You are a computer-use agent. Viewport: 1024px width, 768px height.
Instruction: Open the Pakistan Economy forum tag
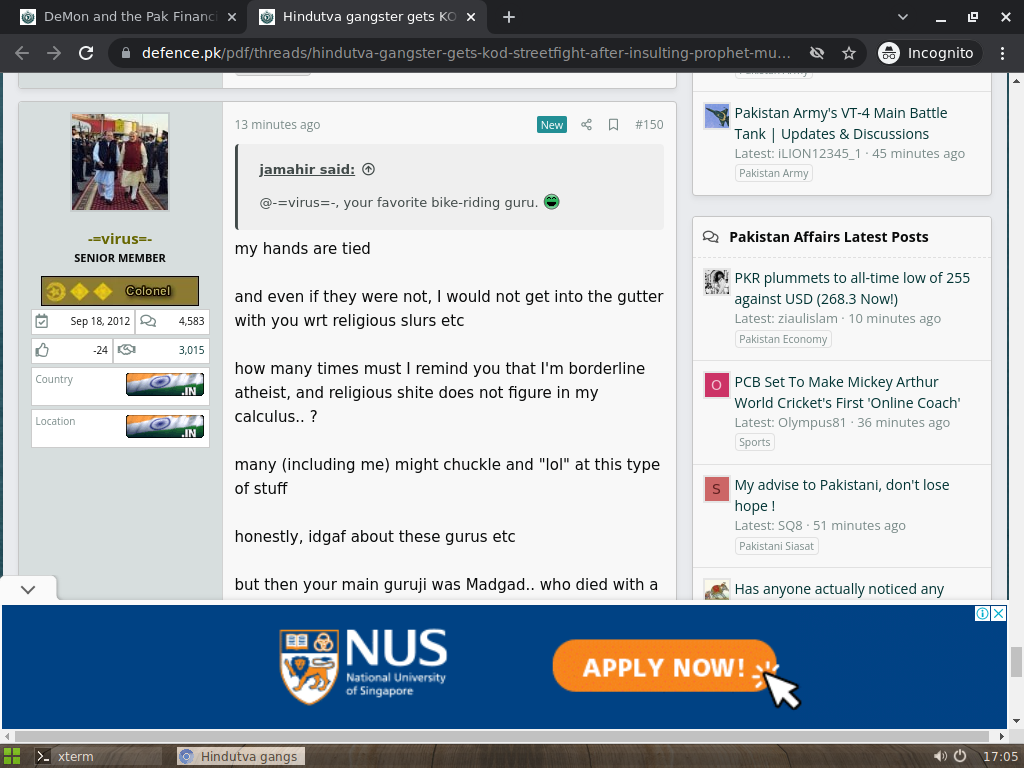point(783,339)
